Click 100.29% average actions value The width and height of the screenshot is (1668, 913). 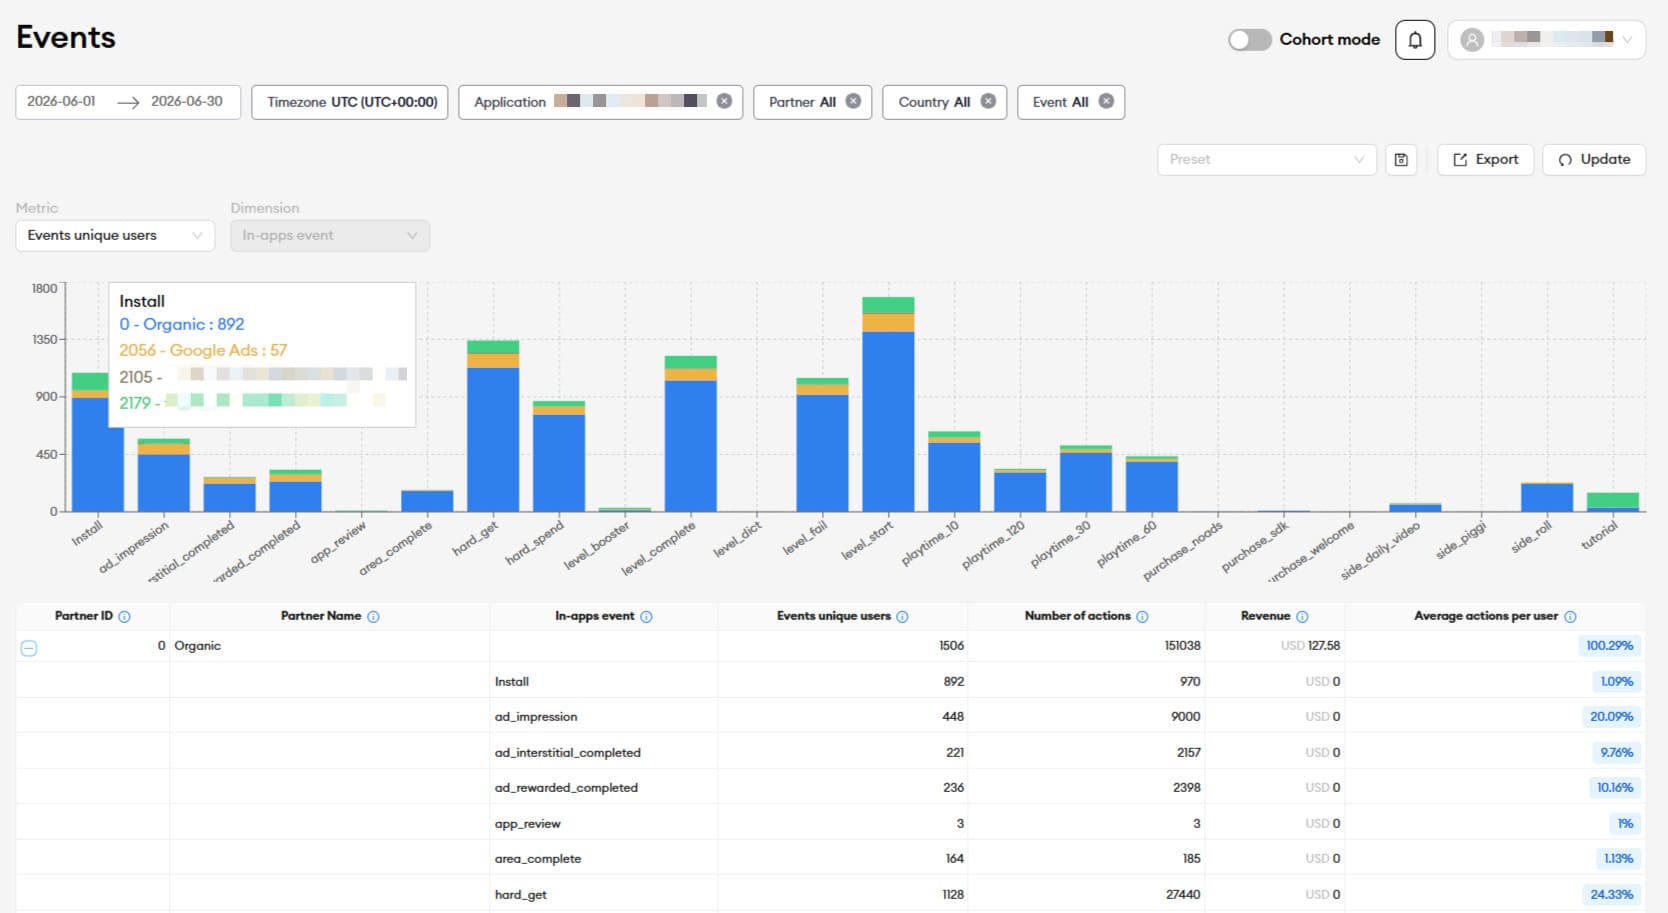(1609, 646)
